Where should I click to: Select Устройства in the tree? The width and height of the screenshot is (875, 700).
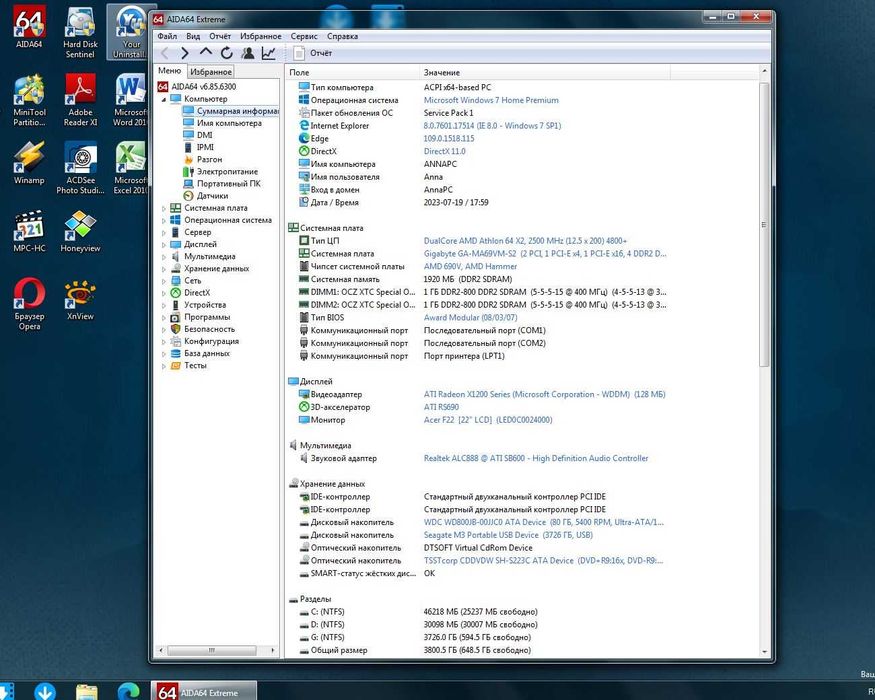point(198,305)
